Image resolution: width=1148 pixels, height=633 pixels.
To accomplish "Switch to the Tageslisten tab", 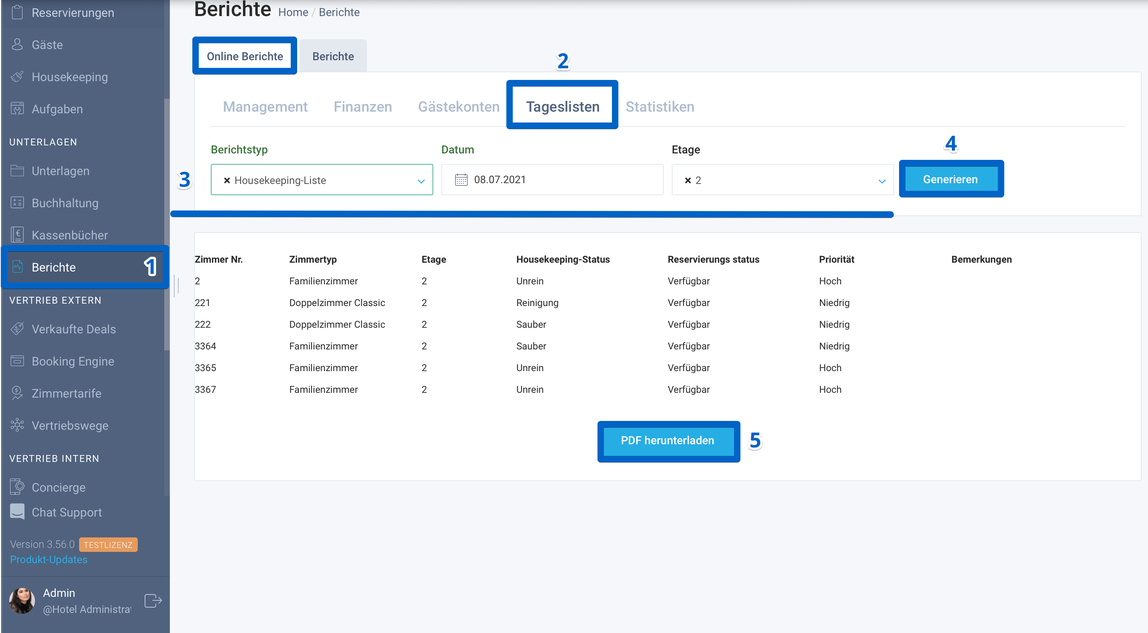I will [562, 106].
